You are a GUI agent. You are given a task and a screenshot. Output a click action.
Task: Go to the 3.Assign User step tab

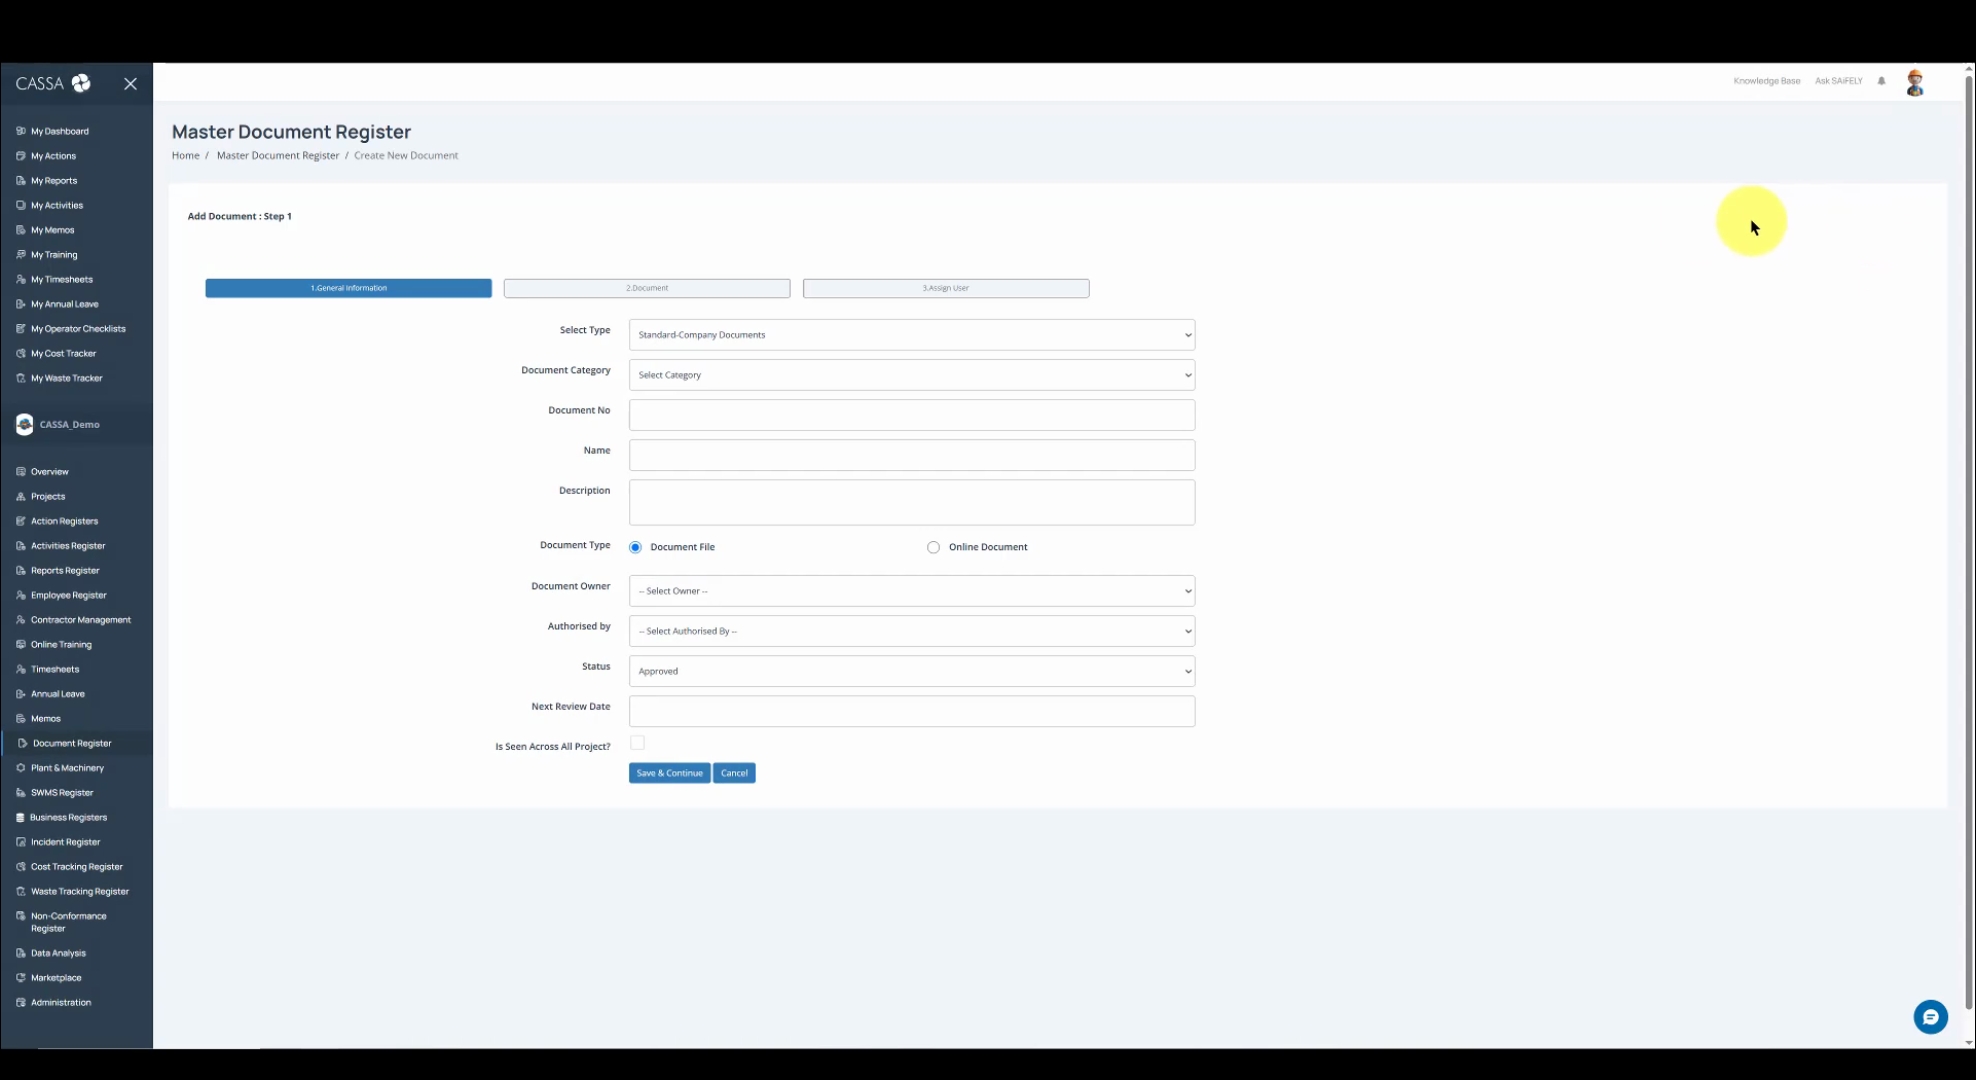945,288
